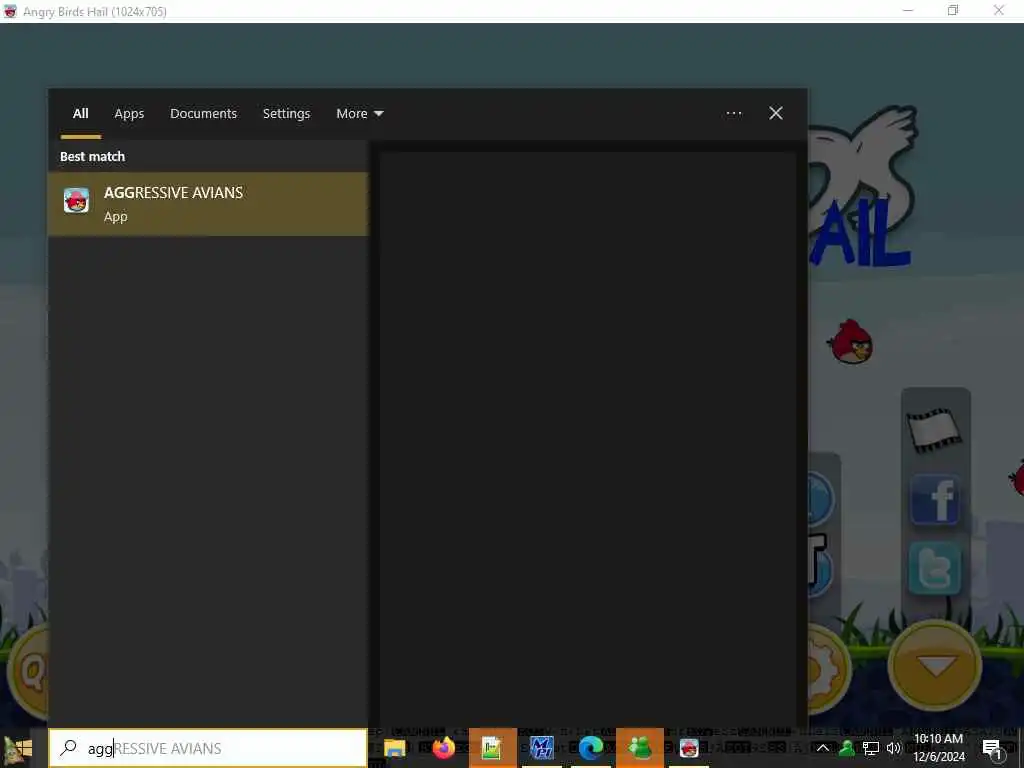Open the green people messenger taskbar app

pyautogui.click(x=639, y=748)
